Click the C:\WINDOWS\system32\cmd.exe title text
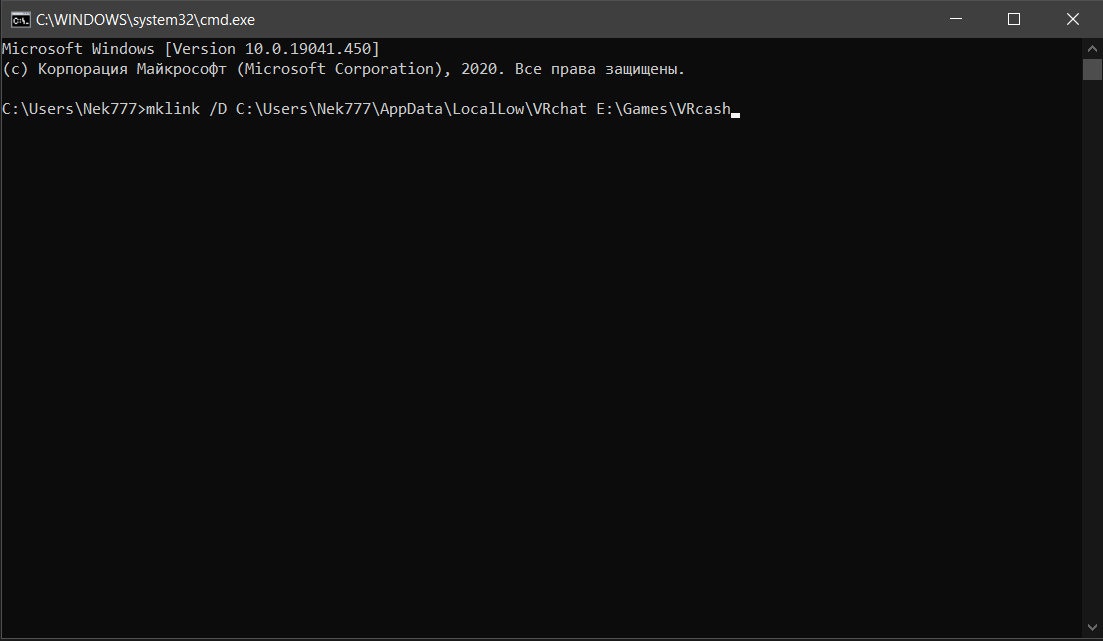The height and width of the screenshot is (641, 1103). point(145,19)
